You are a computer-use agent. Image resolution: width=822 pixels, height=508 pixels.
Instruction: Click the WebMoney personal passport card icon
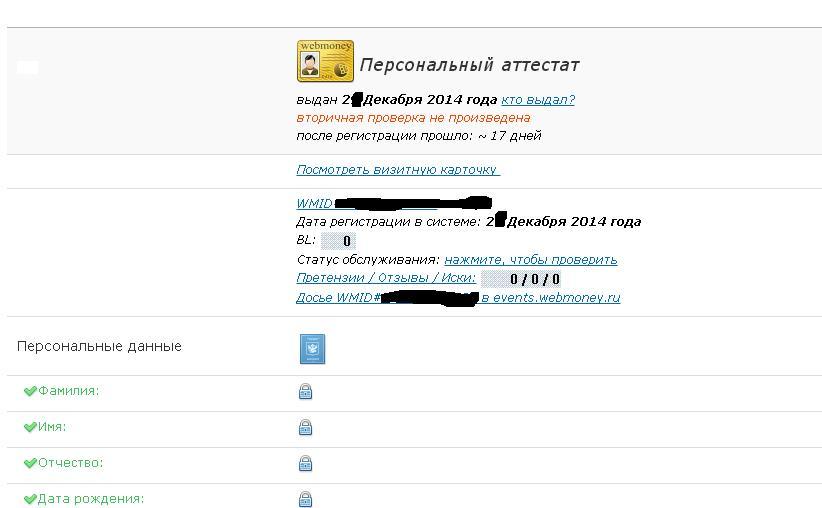[x=325, y=61]
